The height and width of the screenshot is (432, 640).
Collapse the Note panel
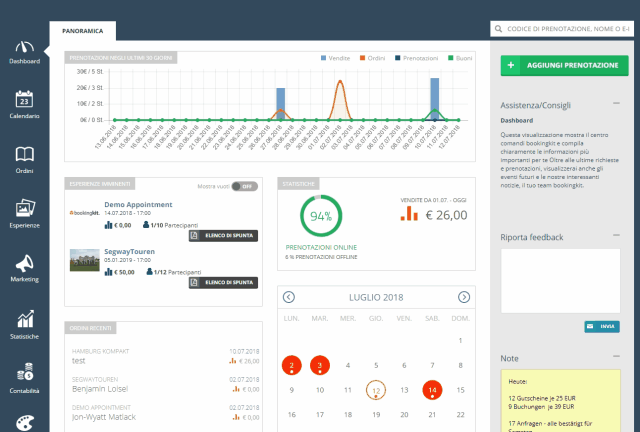616,356
